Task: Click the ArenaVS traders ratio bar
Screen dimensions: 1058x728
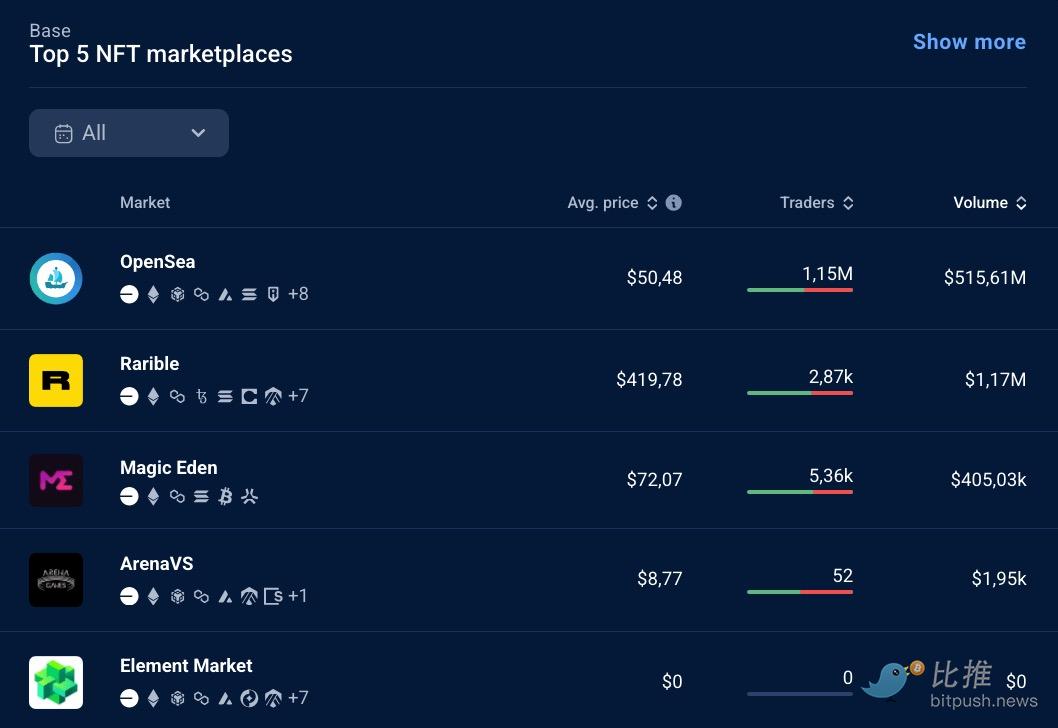Action: [800, 592]
